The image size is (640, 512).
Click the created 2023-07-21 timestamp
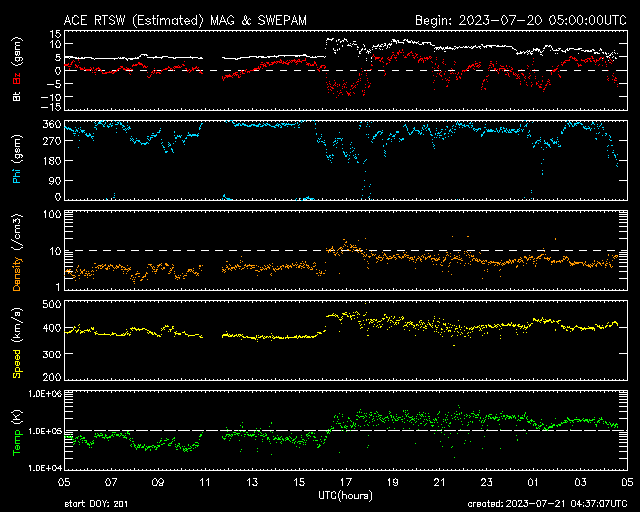click(x=552, y=503)
